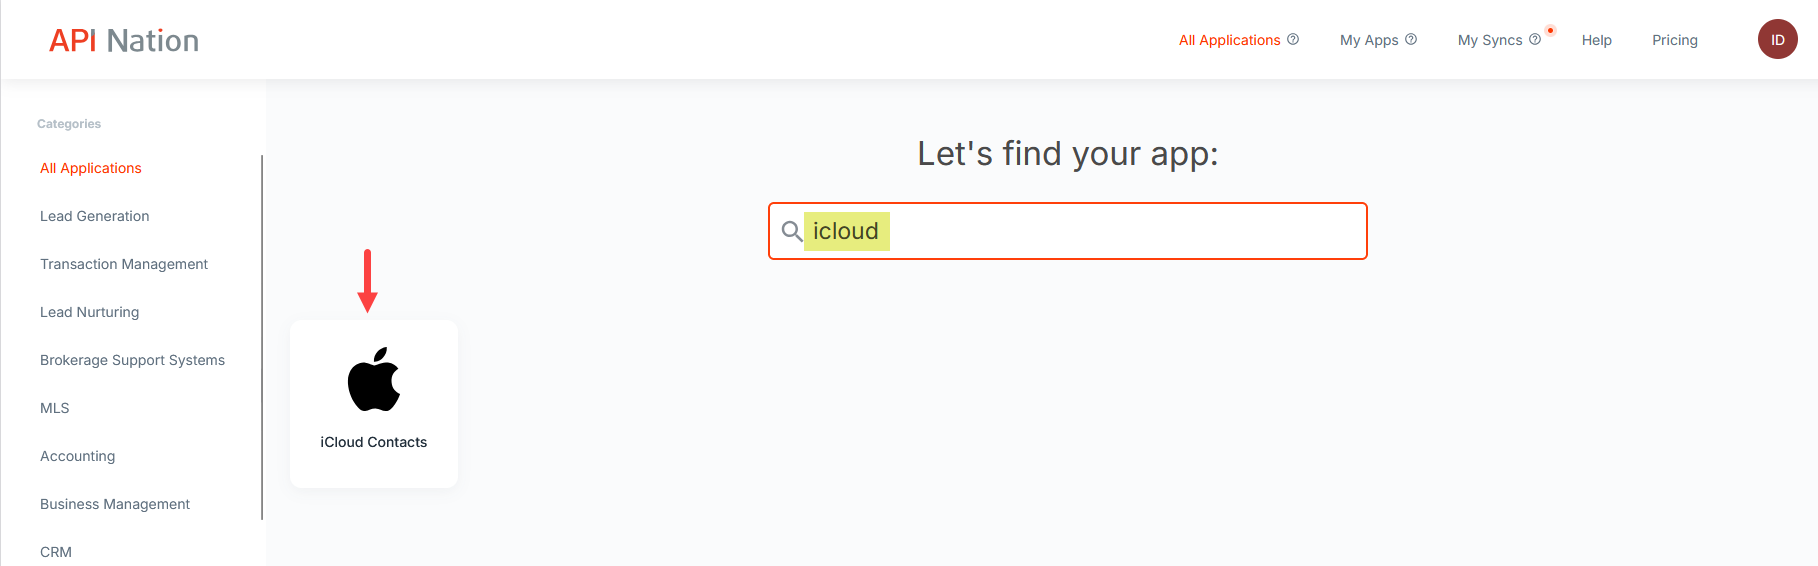The image size is (1818, 566).
Task: Click the search magnifier icon
Action: [x=791, y=231]
